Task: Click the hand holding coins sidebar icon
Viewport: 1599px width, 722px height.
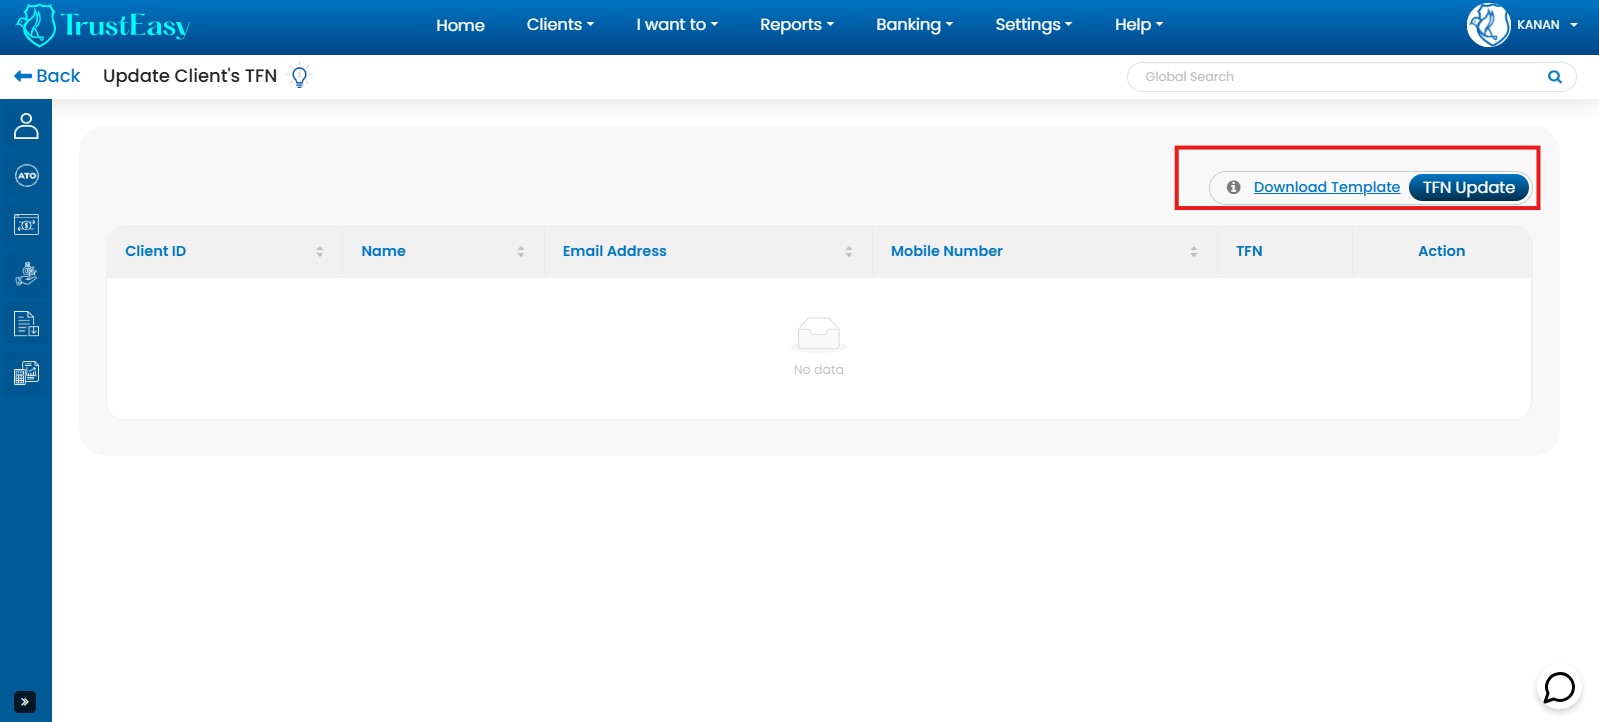Action: (26, 274)
